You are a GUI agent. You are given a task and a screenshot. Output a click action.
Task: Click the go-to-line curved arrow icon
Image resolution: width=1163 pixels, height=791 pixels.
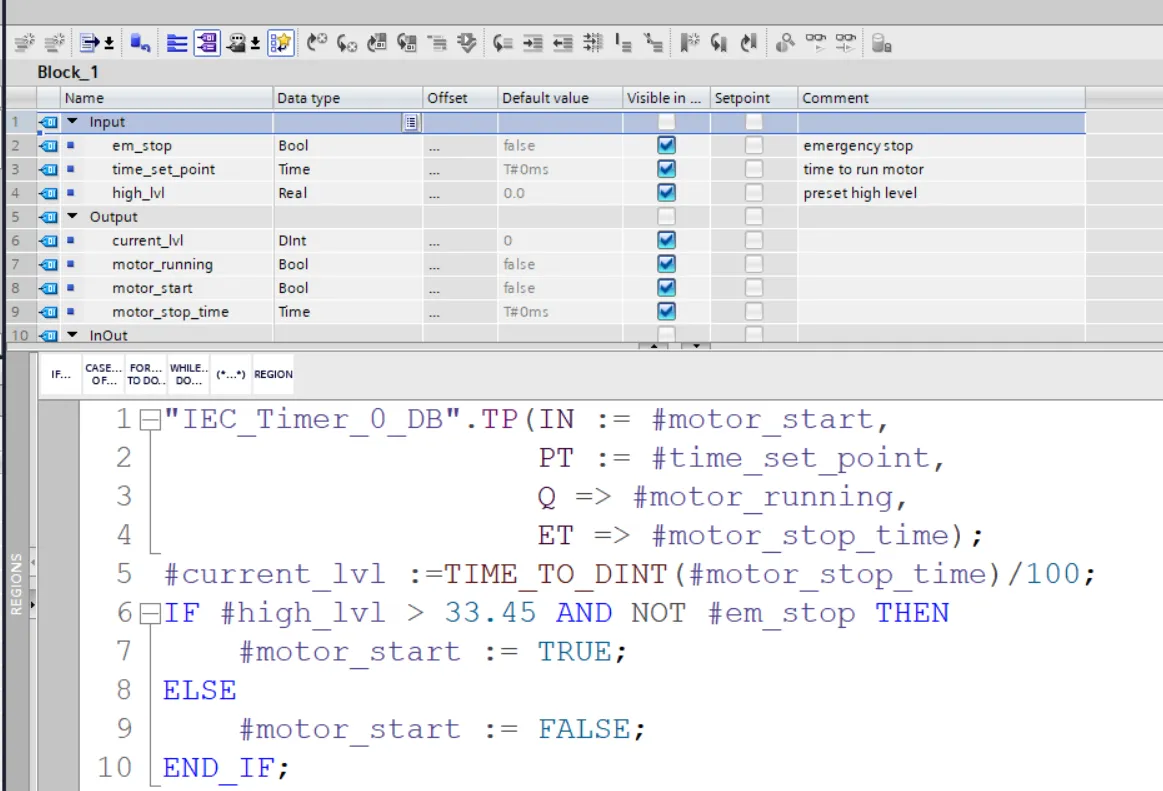point(503,43)
